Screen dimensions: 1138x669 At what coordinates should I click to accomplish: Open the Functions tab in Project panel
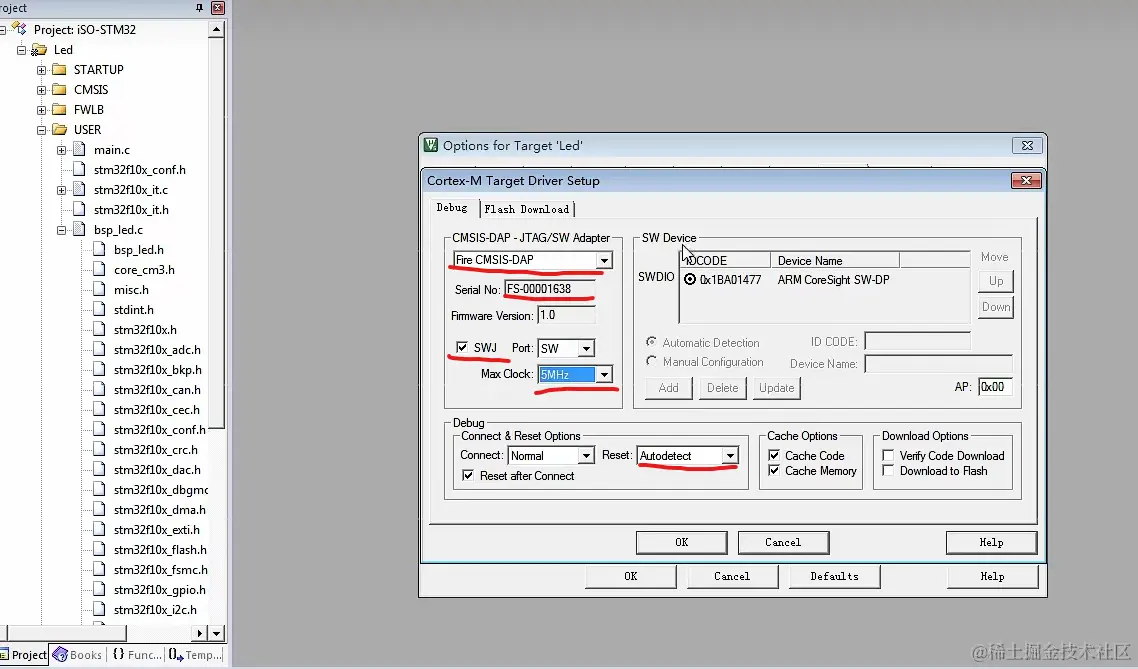click(x=137, y=654)
